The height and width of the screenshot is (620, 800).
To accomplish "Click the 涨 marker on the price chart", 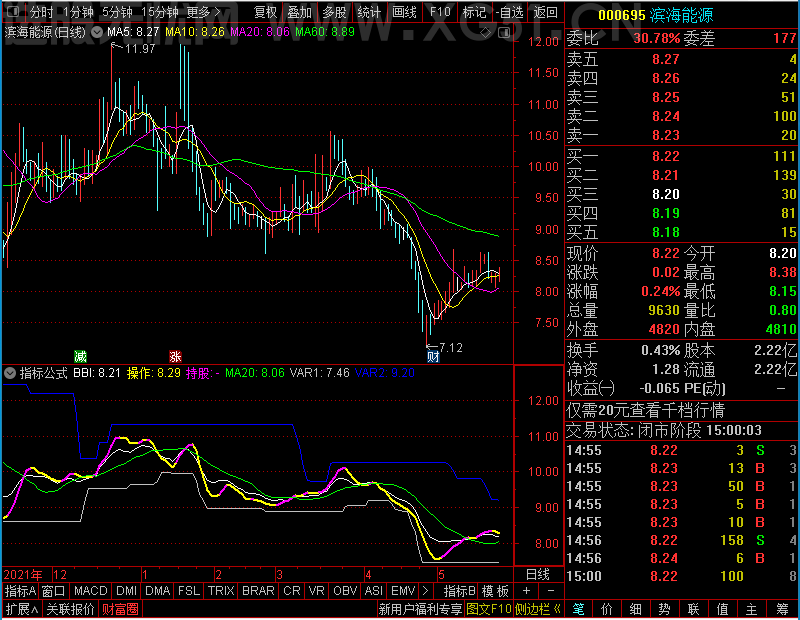I will point(175,356).
